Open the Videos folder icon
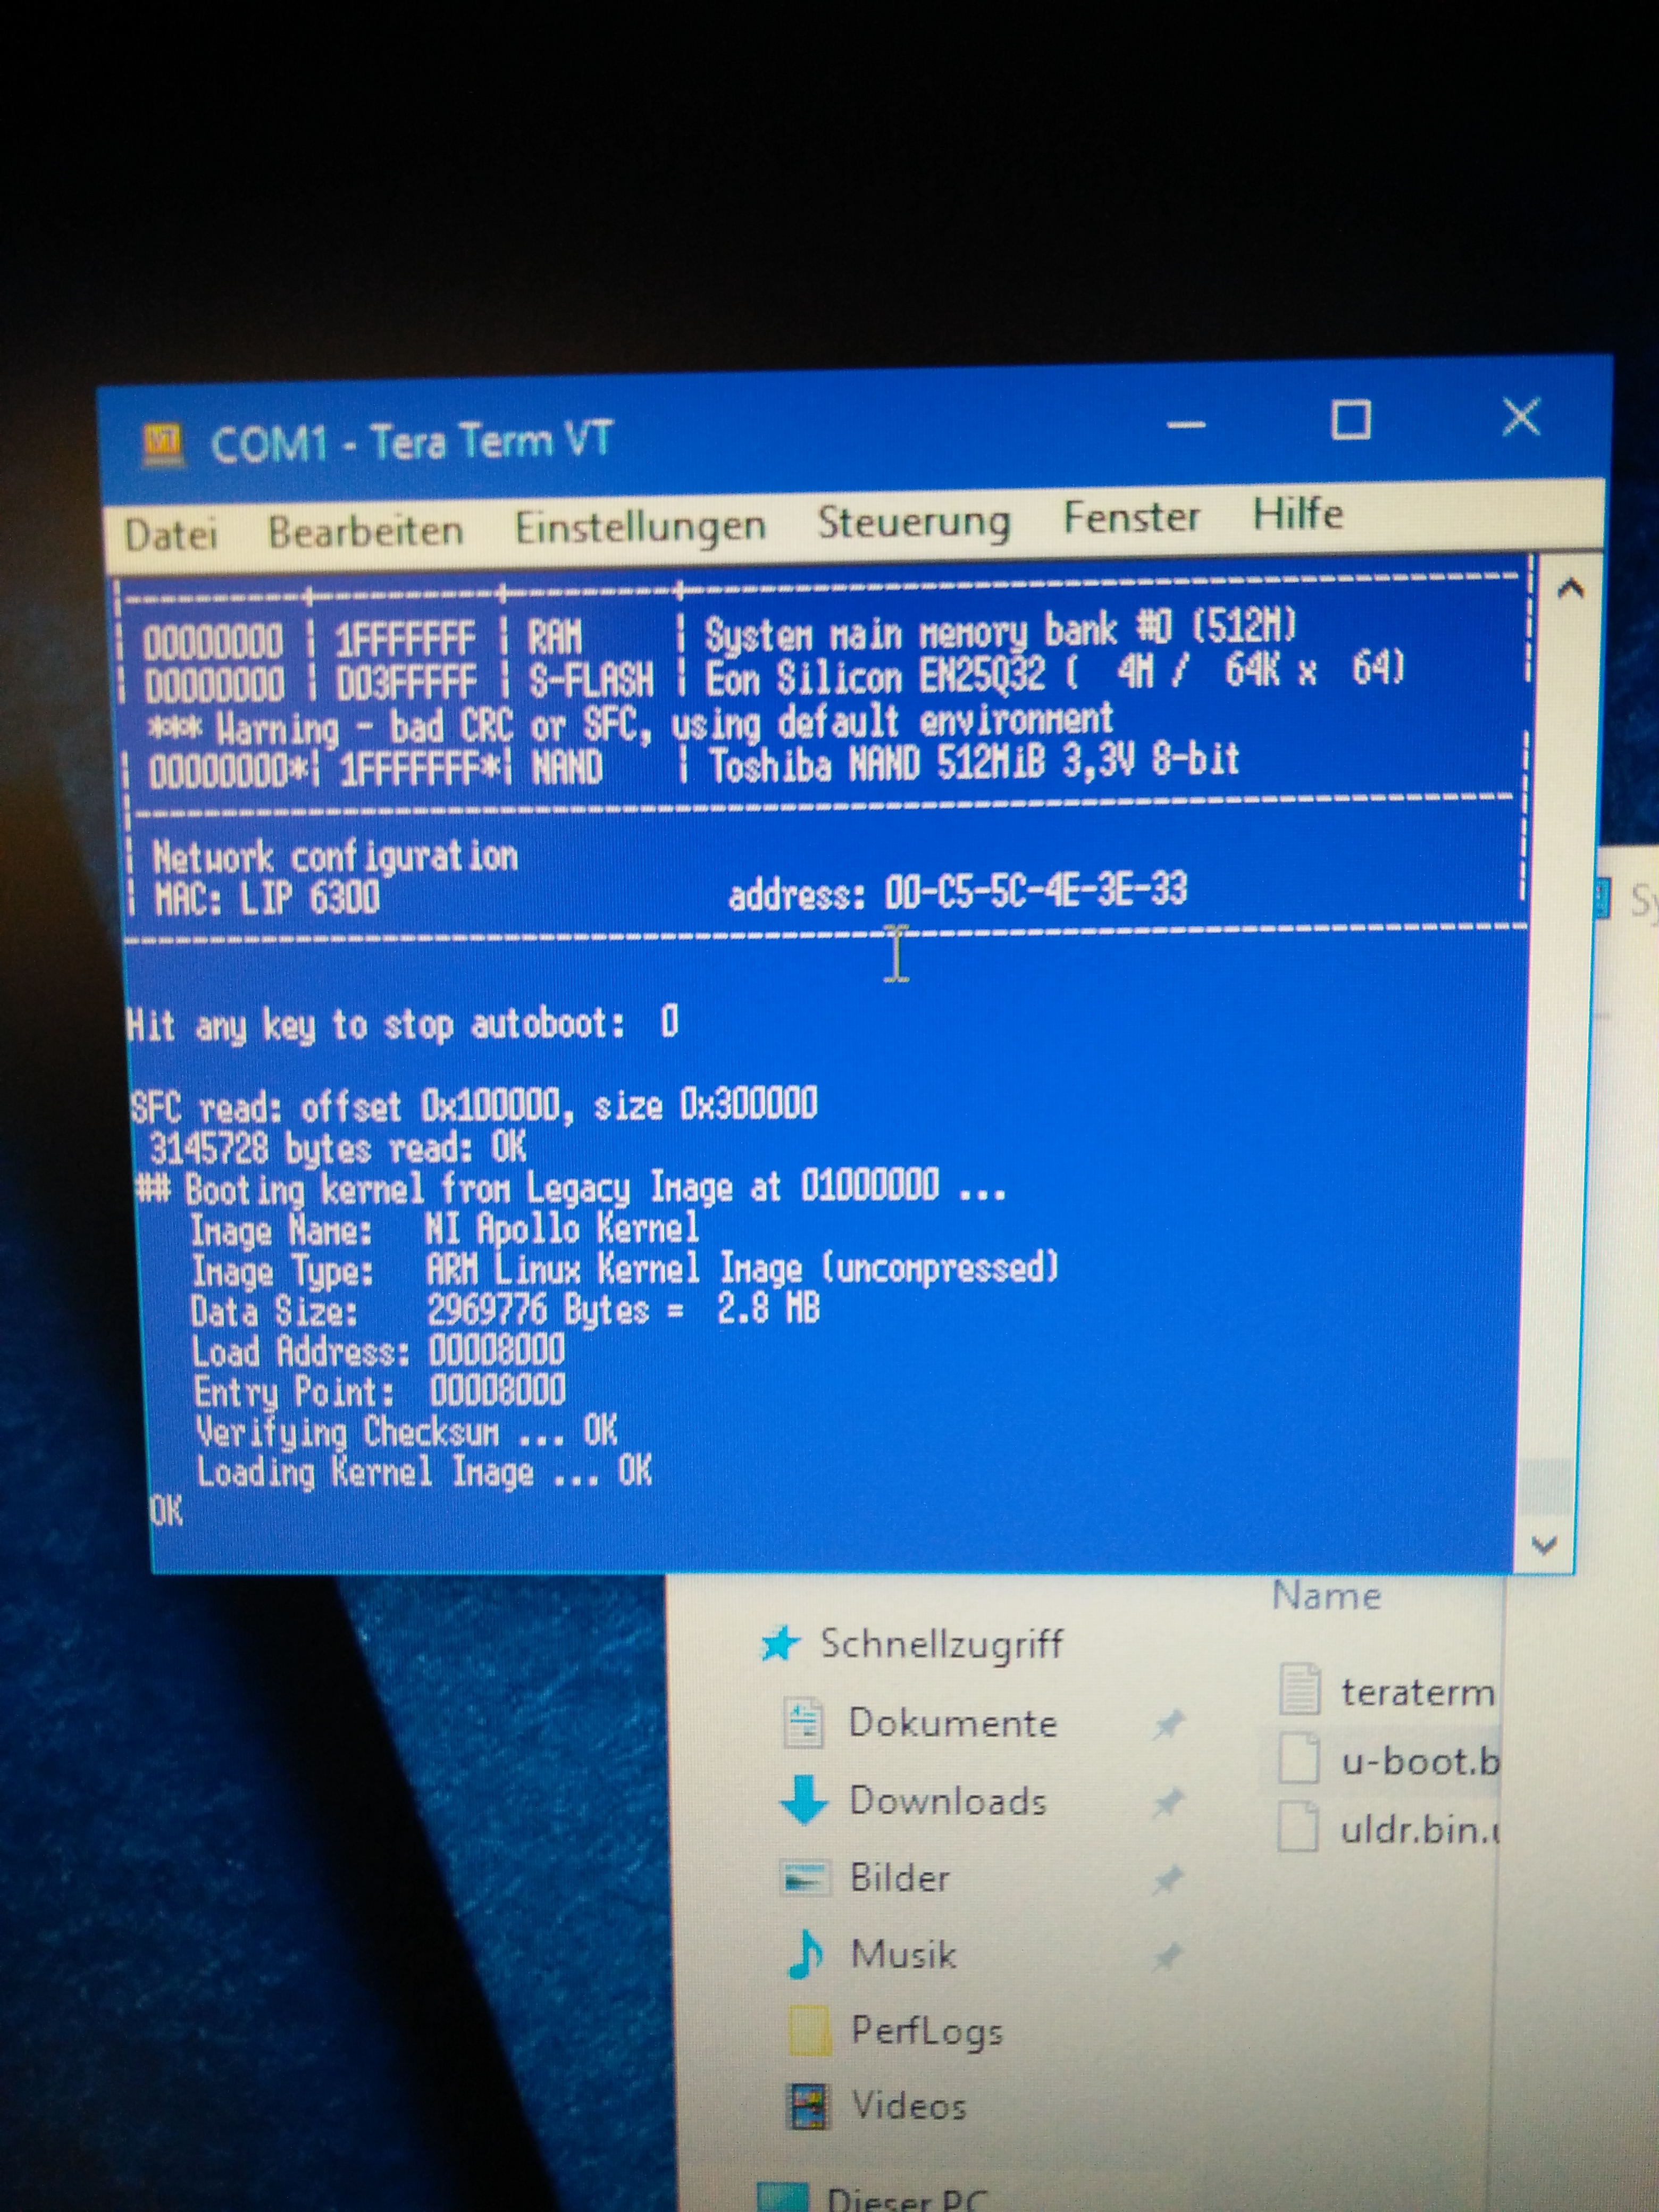Viewport: 1659px width, 2212px height. tap(807, 2106)
